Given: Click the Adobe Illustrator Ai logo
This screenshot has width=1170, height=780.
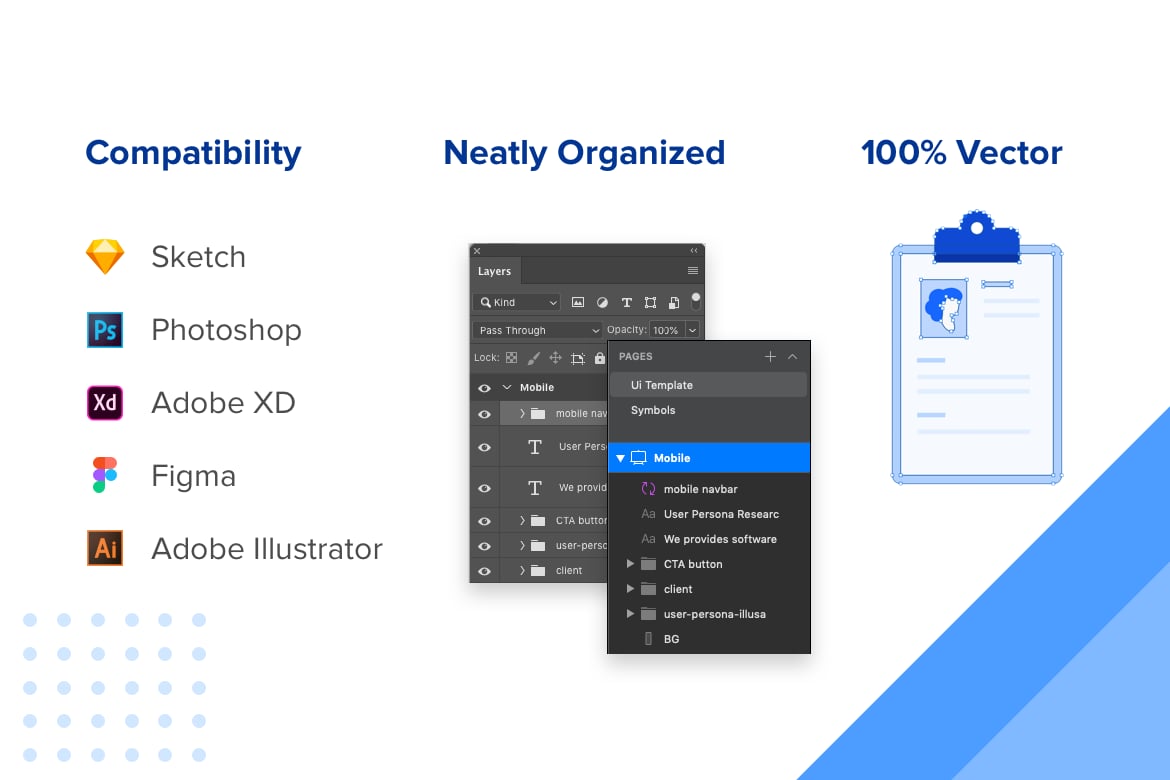Looking at the screenshot, I should click(x=105, y=549).
